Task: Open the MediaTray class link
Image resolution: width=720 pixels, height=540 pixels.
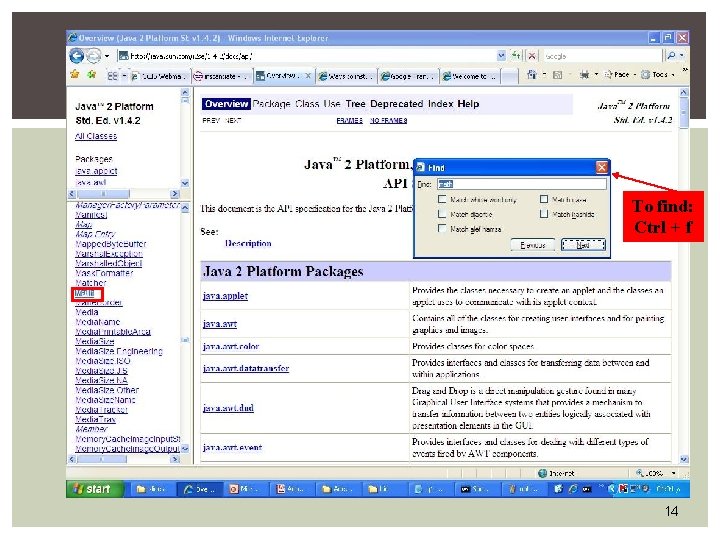Action: tap(95, 420)
